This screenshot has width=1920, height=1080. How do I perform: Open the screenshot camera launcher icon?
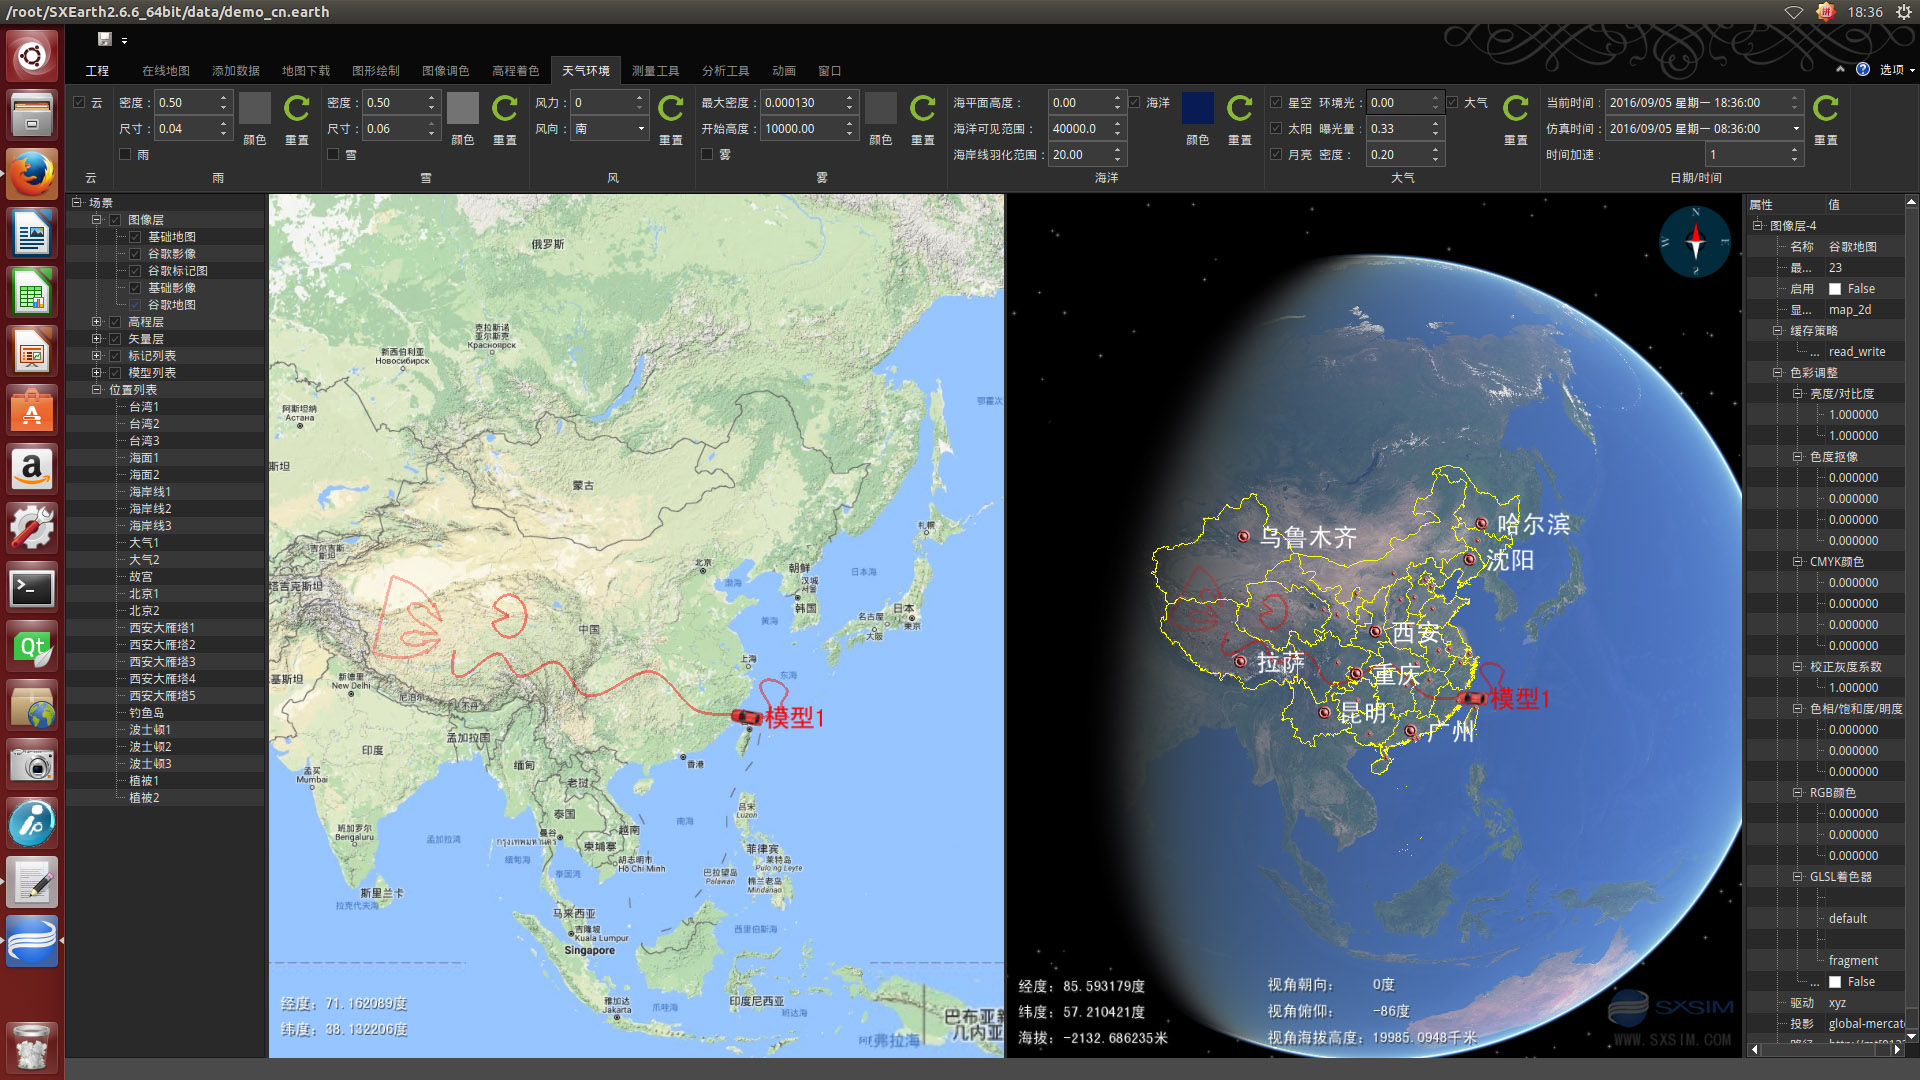tap(32, 766)
